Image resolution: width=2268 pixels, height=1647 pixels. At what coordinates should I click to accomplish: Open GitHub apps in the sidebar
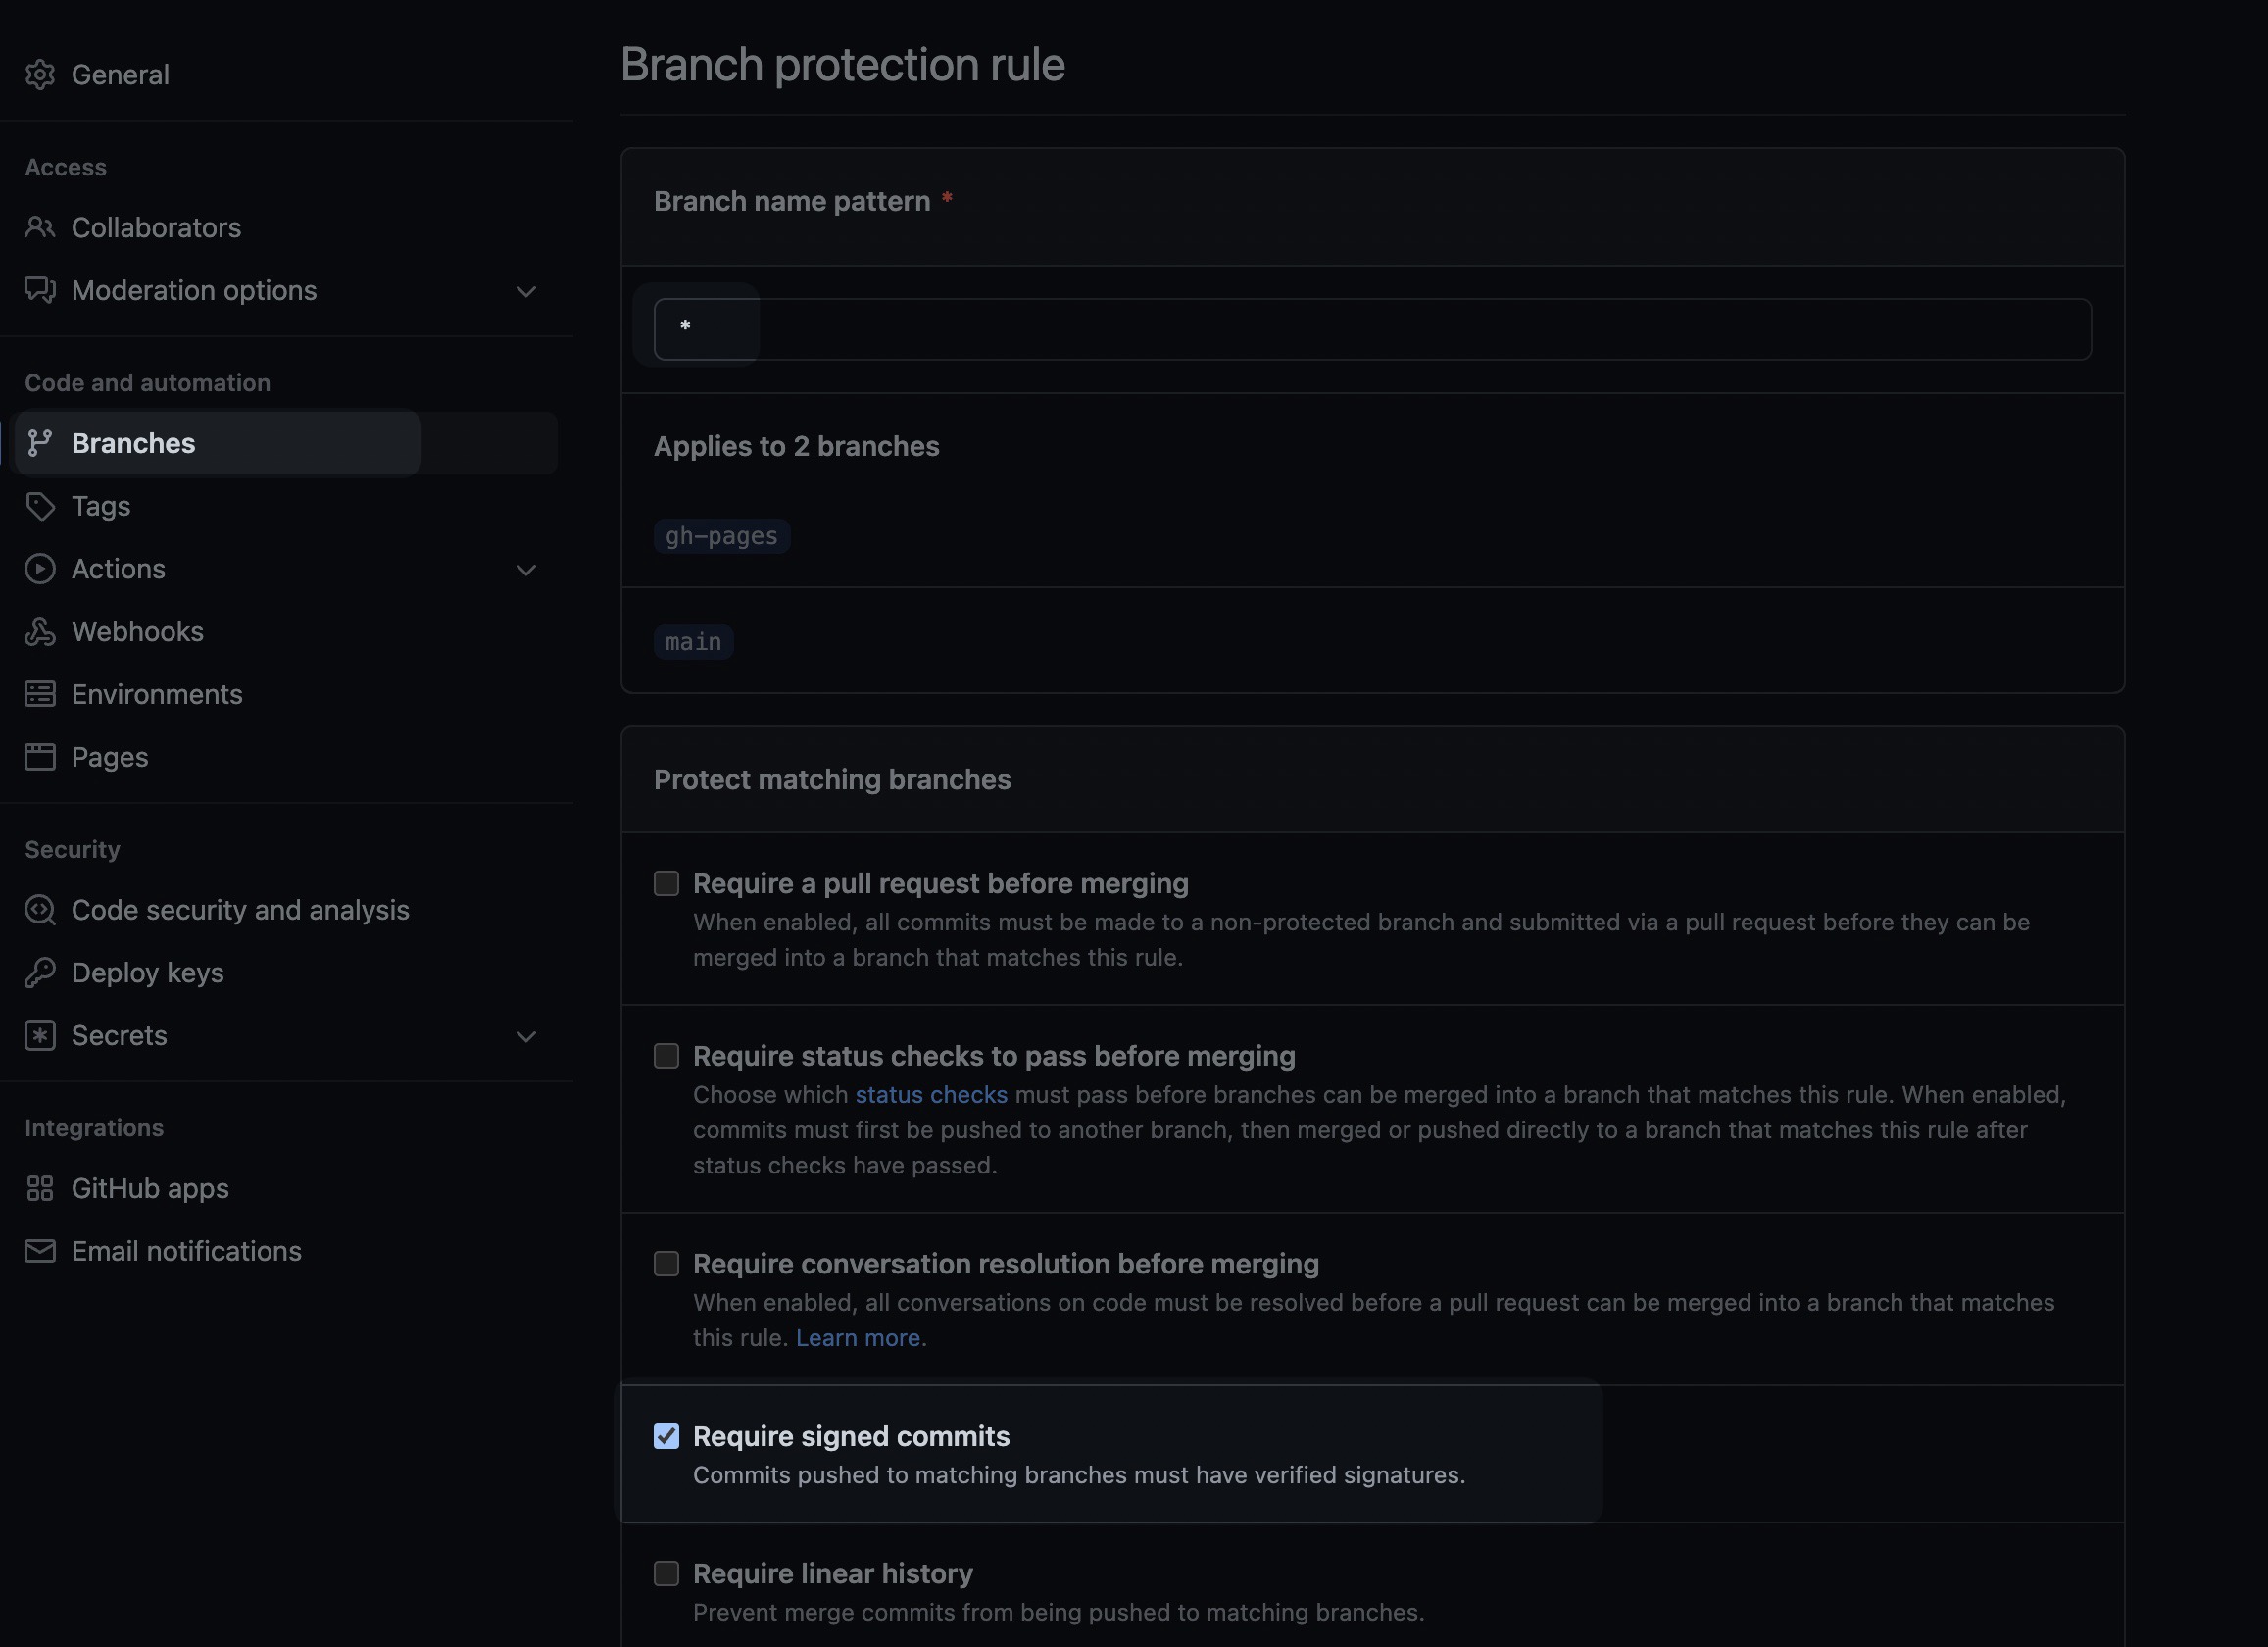click(x=150, y=1188)
